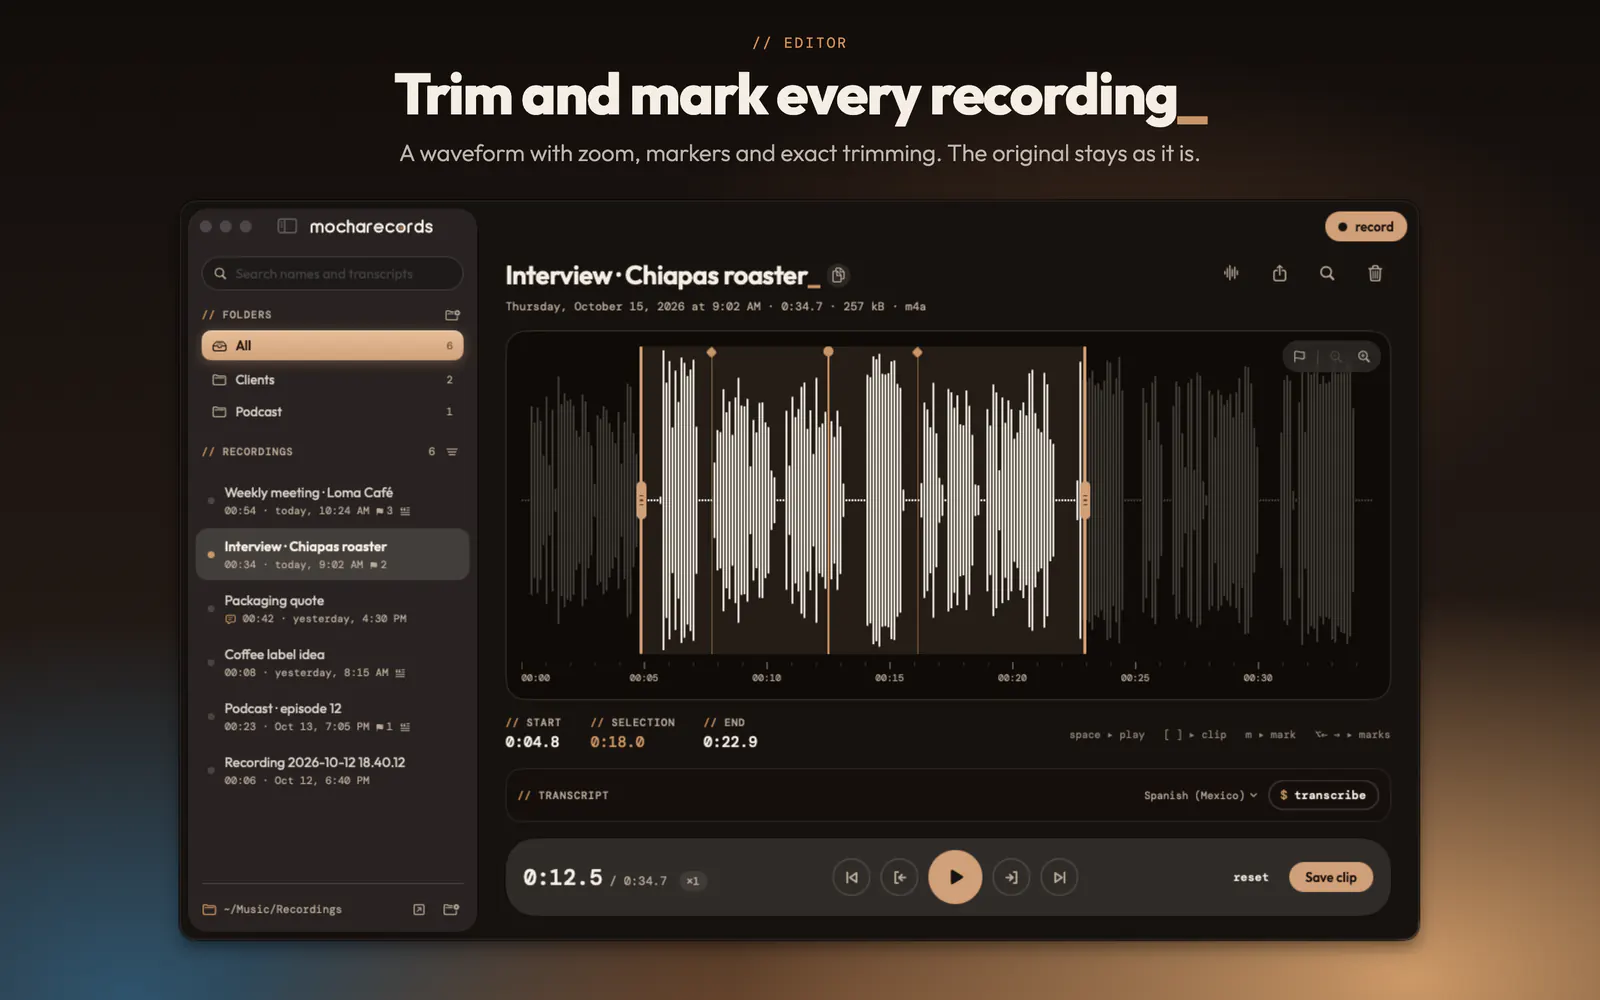Toggle the sidebar panel icon
1600x1000 pixels.
[287, 226]
